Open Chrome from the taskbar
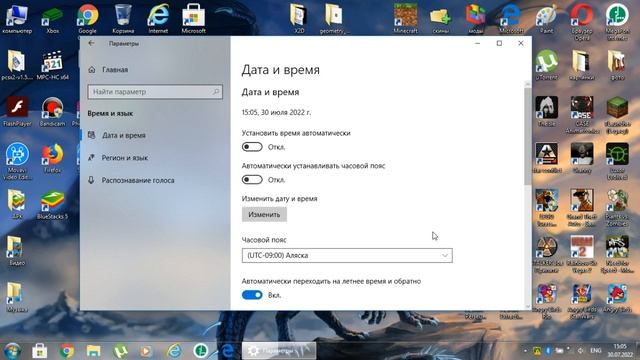The image size is (640, 360). [67, 351]
